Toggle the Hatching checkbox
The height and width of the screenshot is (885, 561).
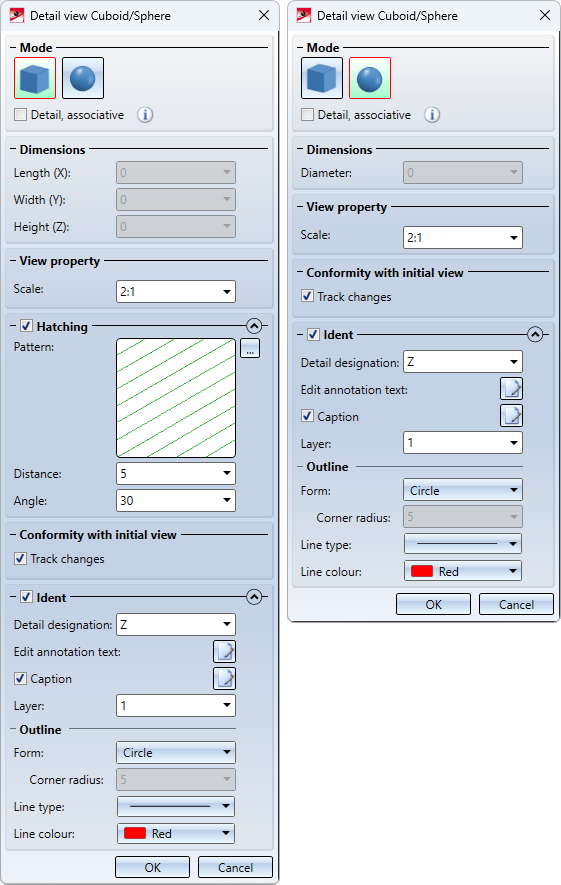coord(27,326)
